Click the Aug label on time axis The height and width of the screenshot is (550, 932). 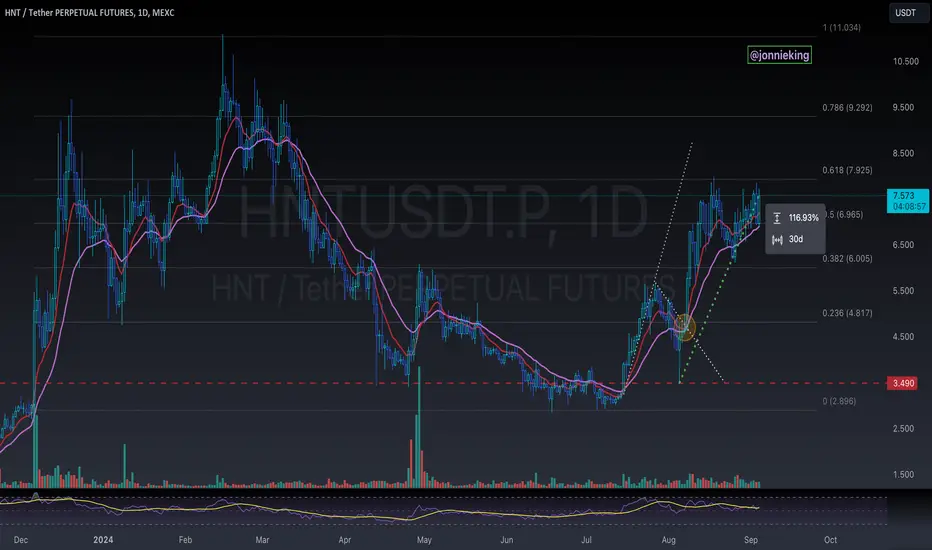(x=669, y=540)
